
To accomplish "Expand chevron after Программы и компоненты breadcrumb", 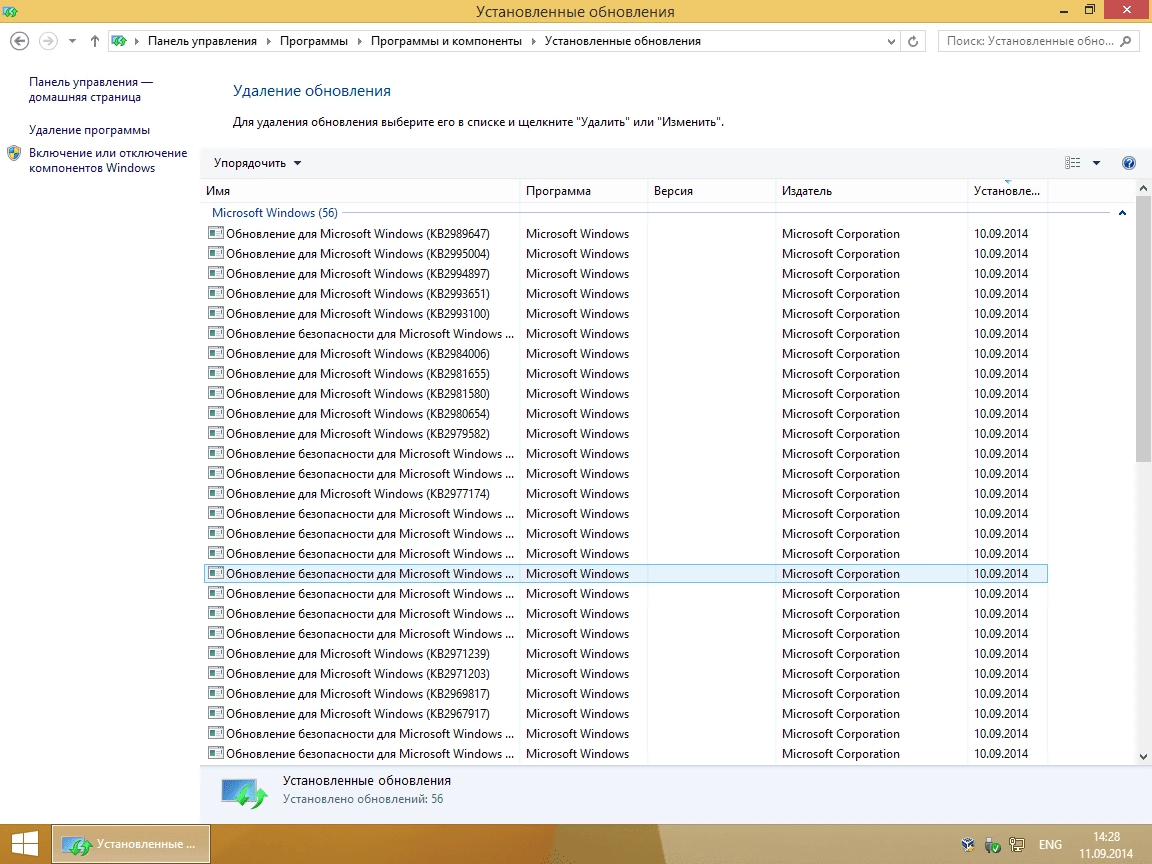I will point(533,41).
